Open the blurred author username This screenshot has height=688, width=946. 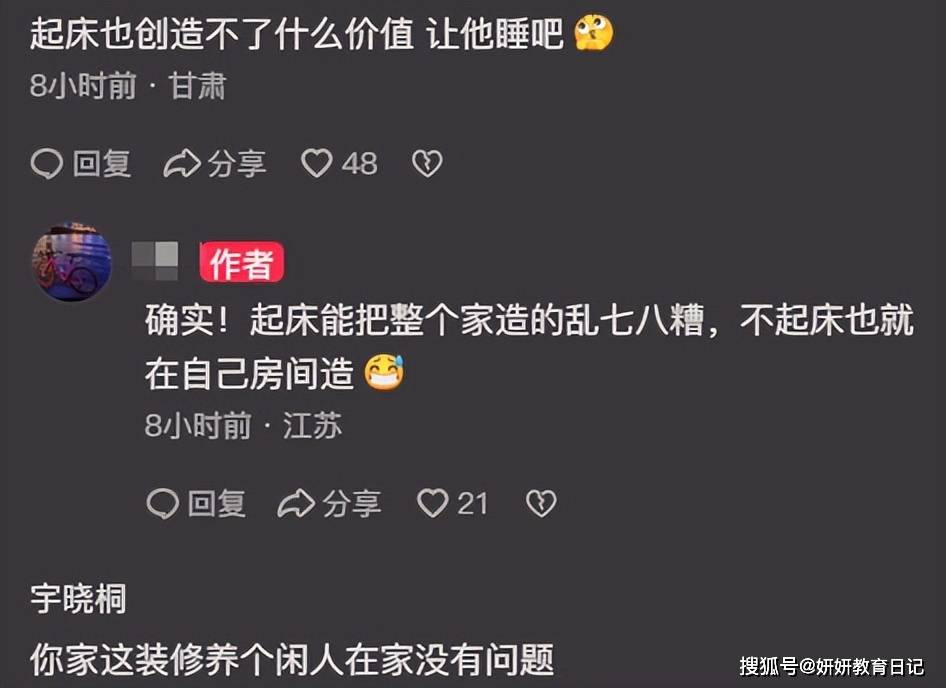click(x=155, y=261)
